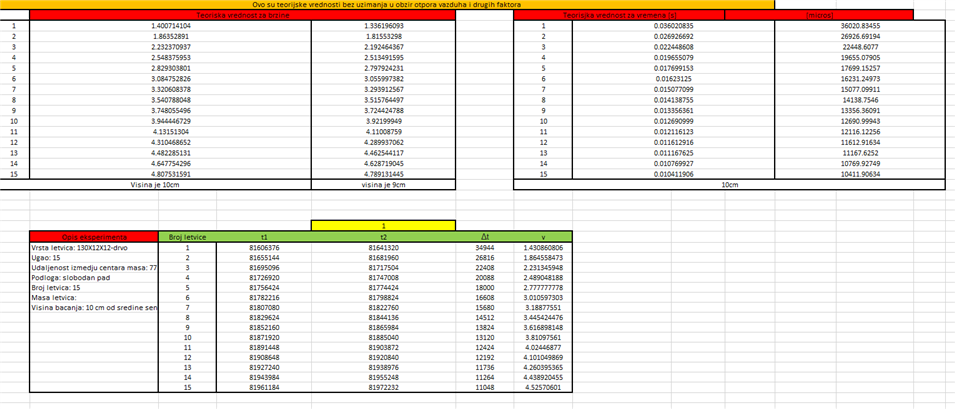Select 'Udaljenost izmedju centara masa' cell
Viewport: 955px width, 409px height.
point(94,268)
